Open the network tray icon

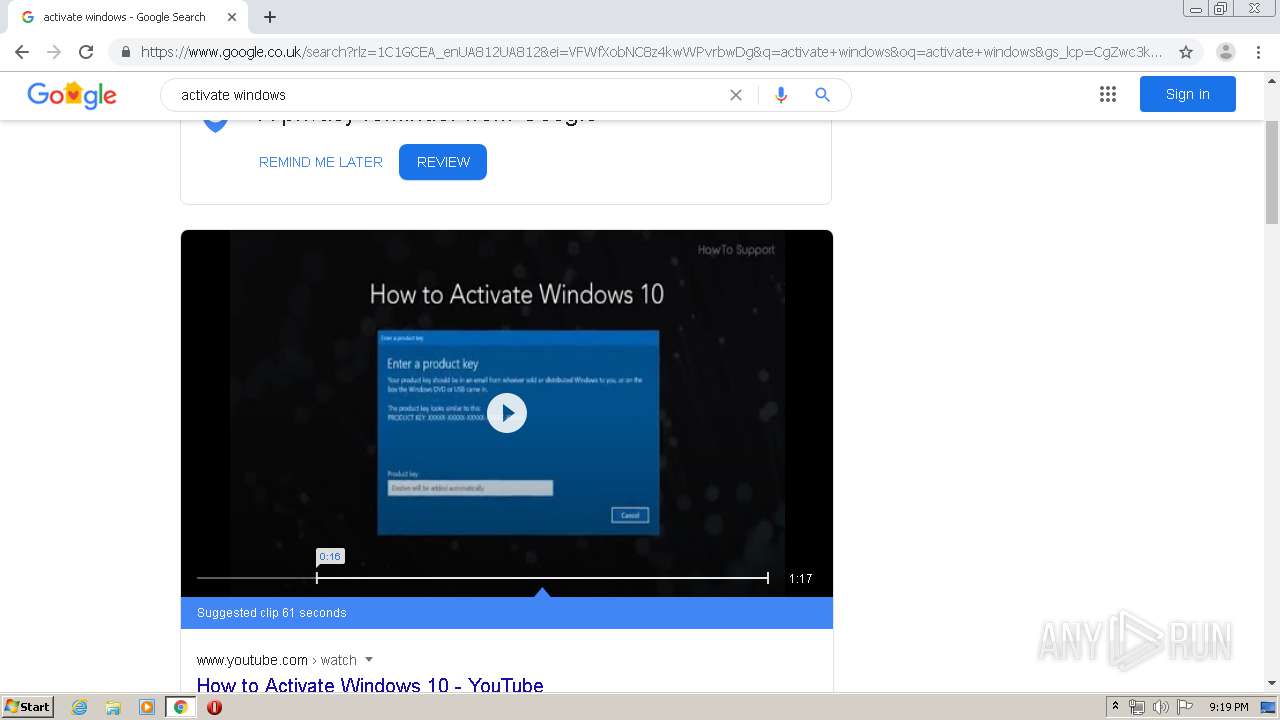(1137, 707)
